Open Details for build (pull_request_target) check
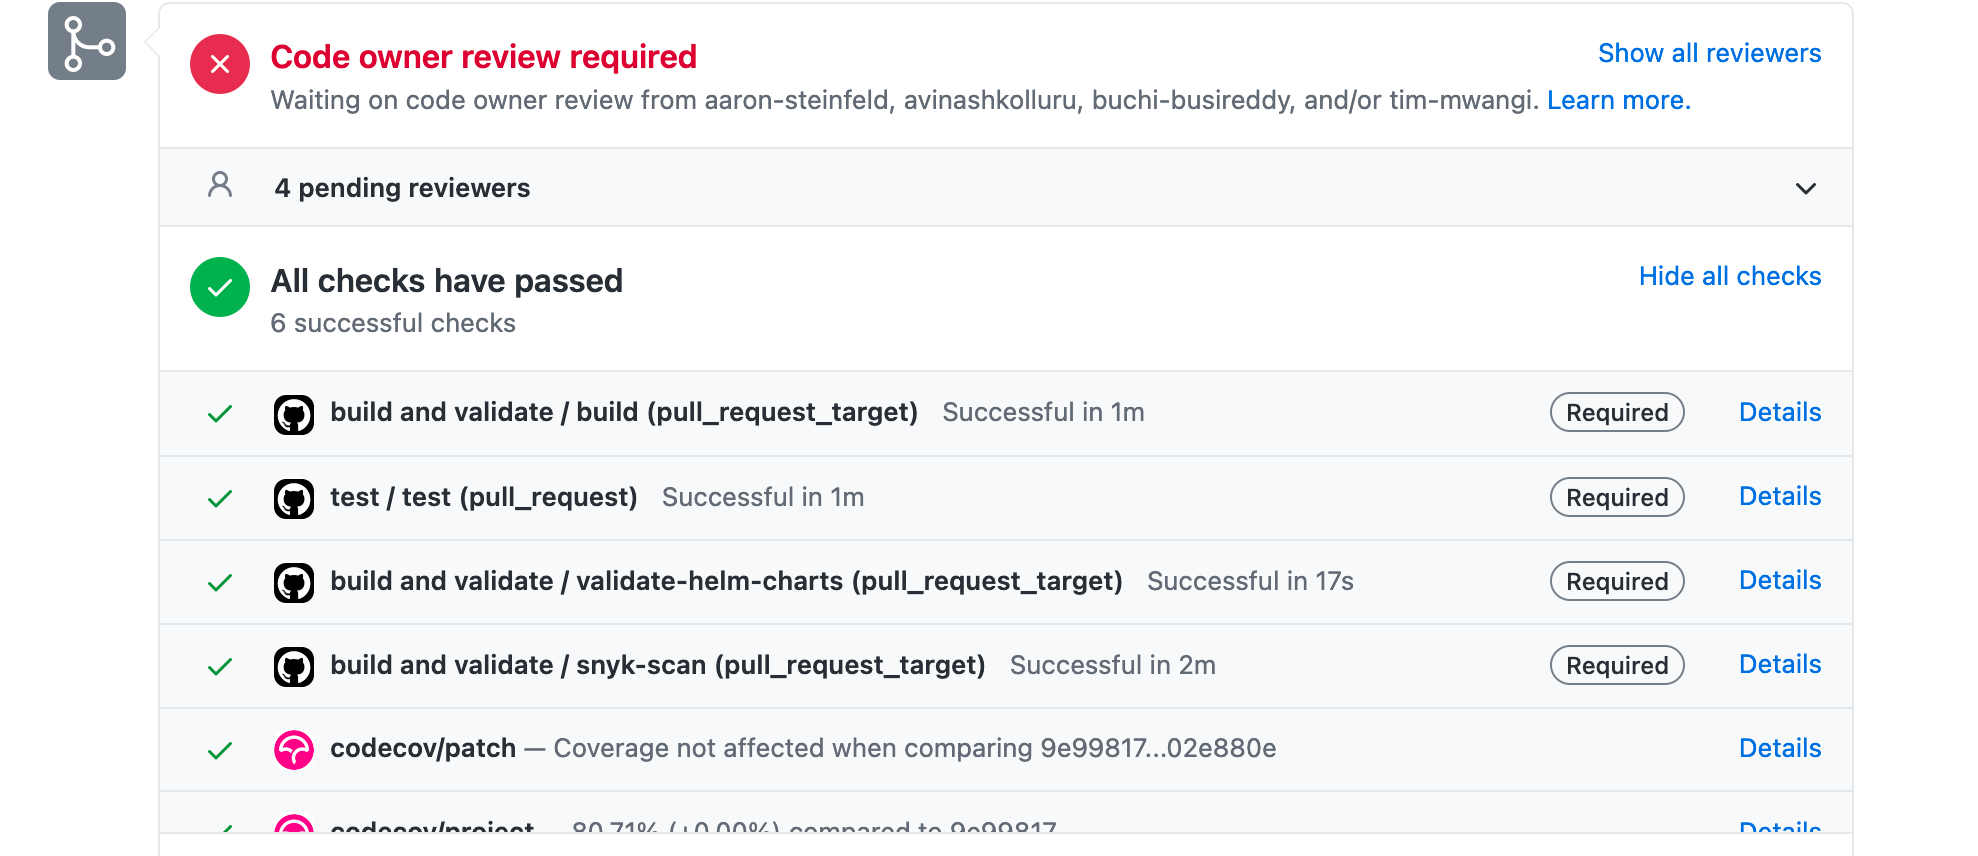1978x856 pixels. pos(1780,412)
